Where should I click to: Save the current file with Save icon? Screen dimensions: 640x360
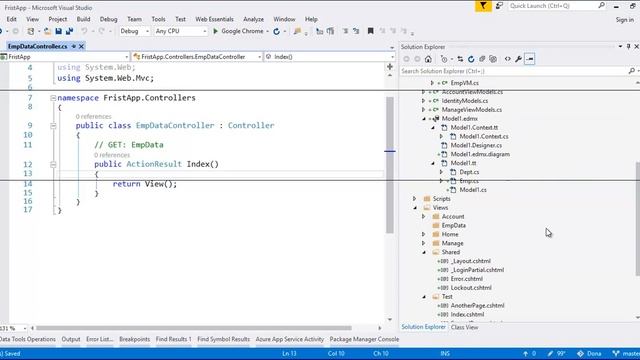point(58,31)
